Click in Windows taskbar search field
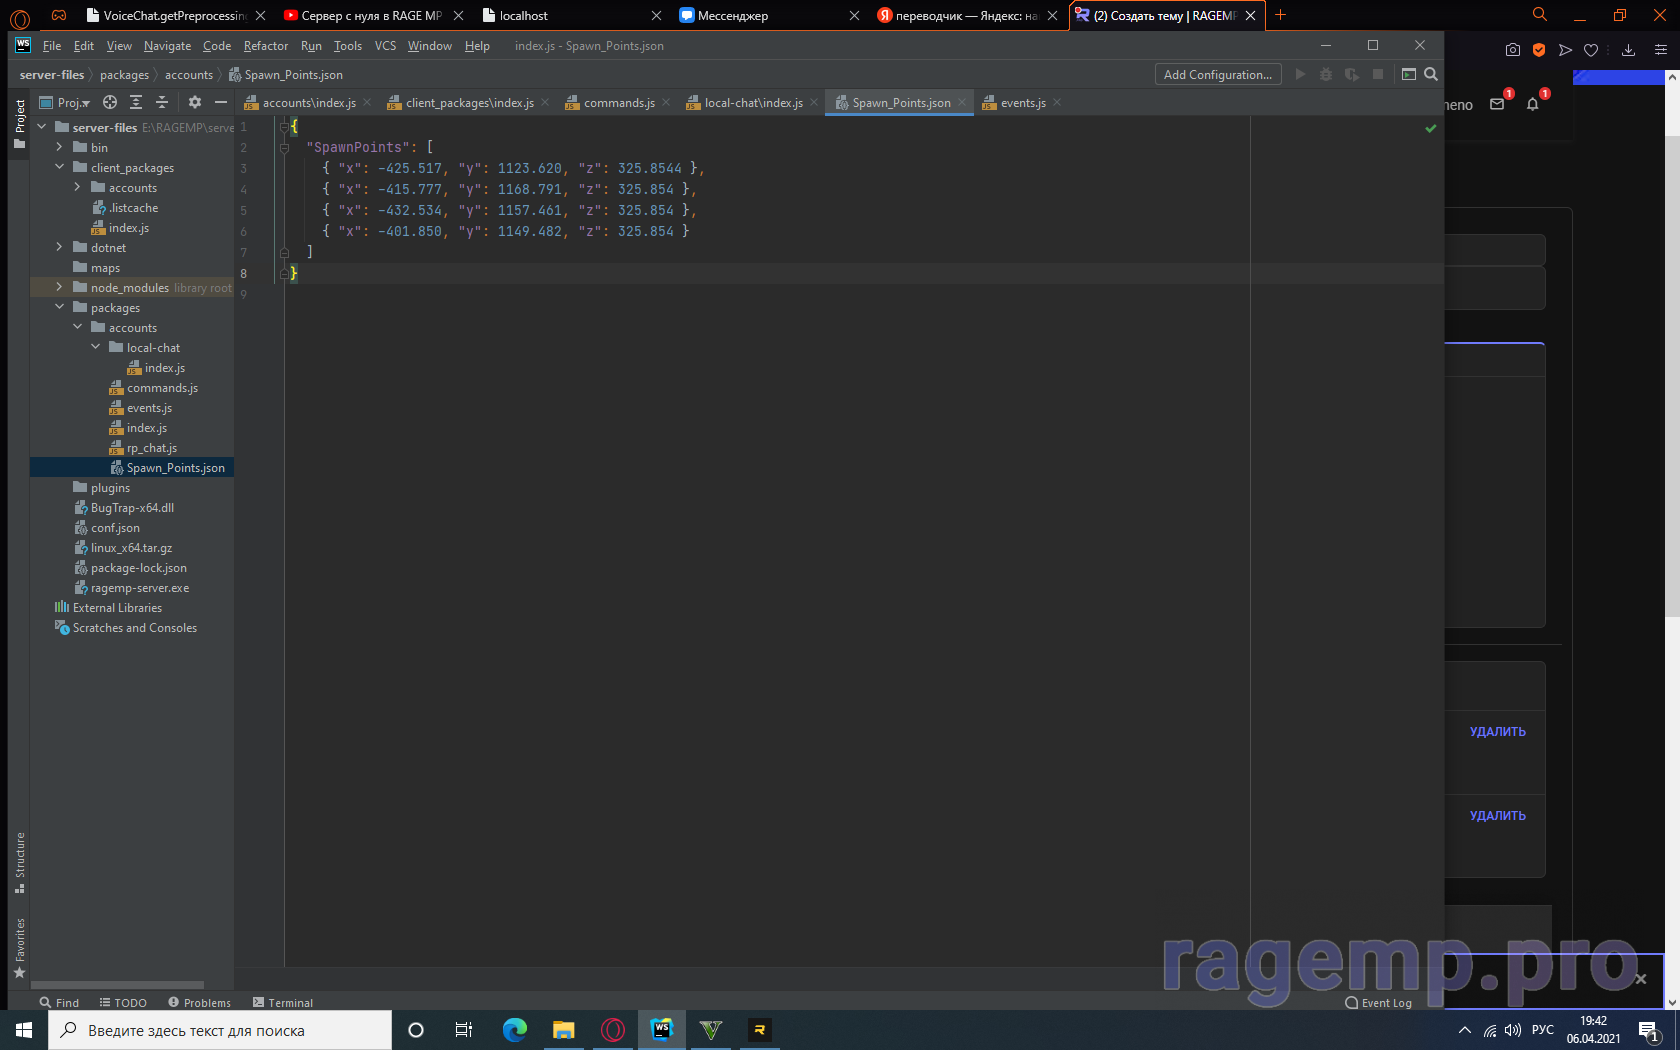The height and width of the screenshot is (1050, 1680). point(220,1030)
